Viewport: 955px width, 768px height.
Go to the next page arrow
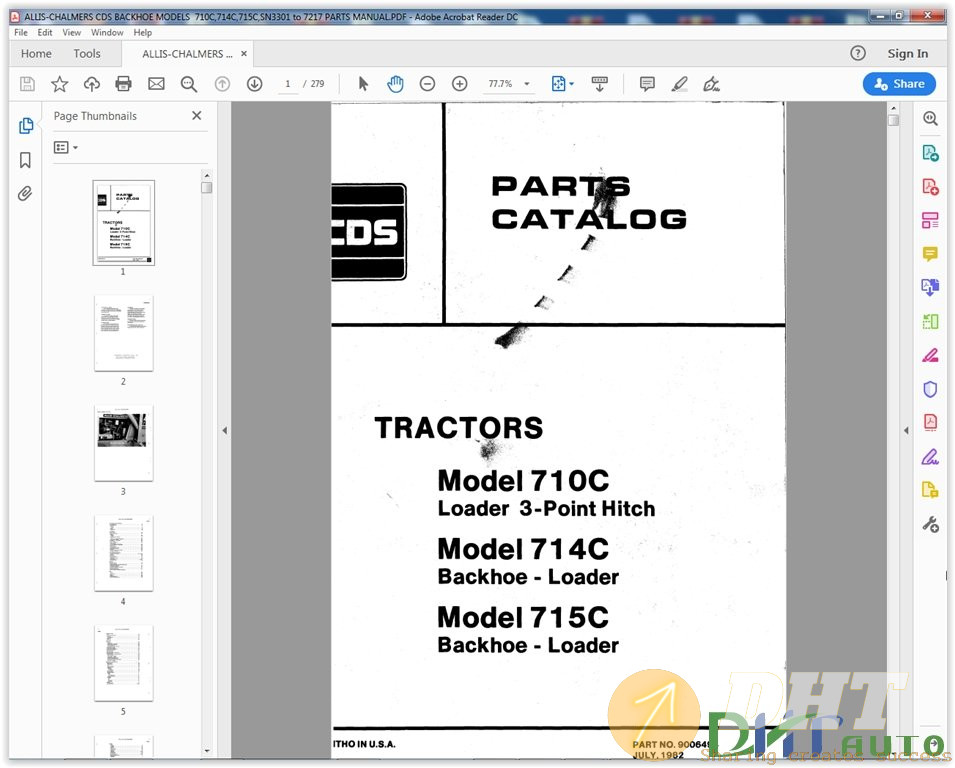[255, 84]
